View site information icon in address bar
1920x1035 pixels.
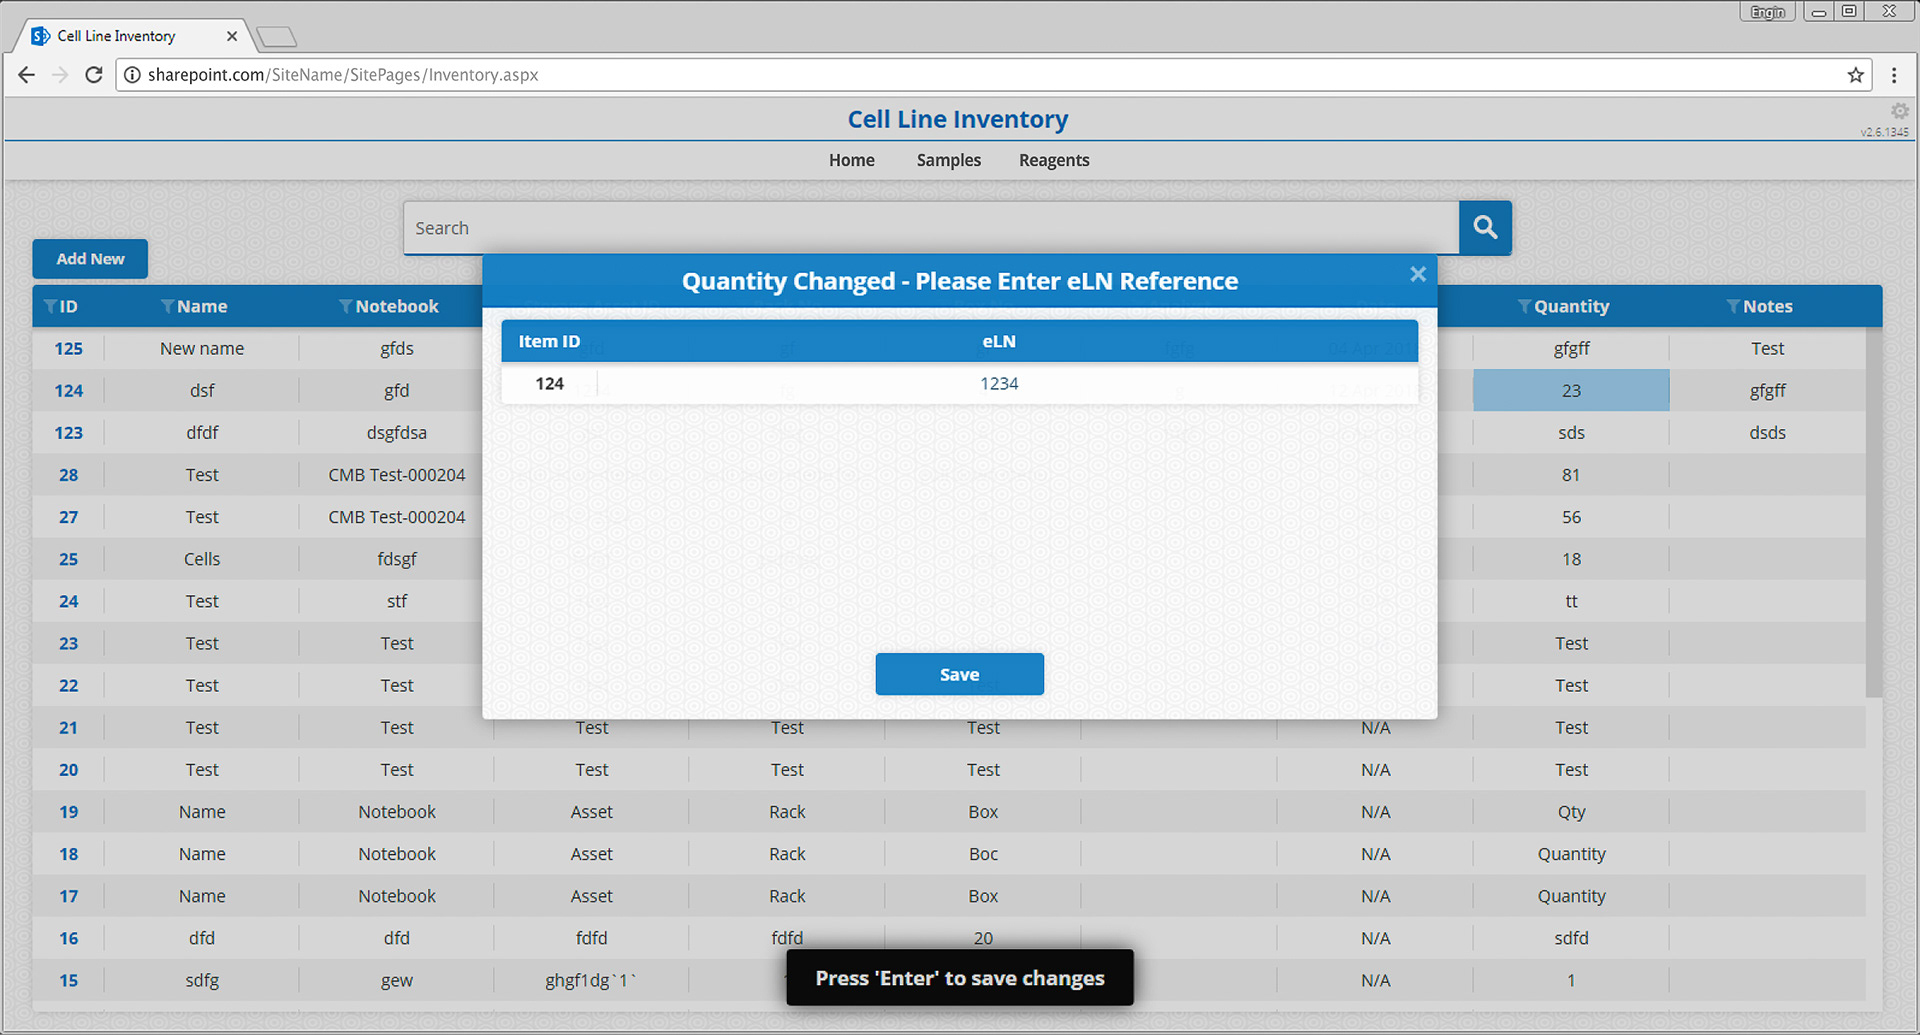click(132, 75)
